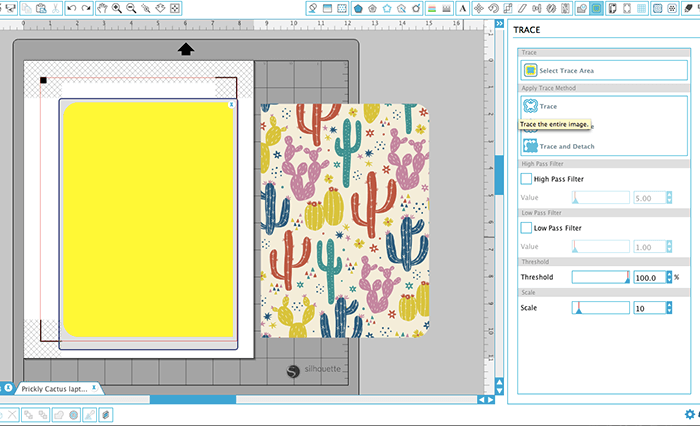Screen dimensions: 700x426
Task: Open the Fill Gradient window icon
Action: click(x=327, y=8)
